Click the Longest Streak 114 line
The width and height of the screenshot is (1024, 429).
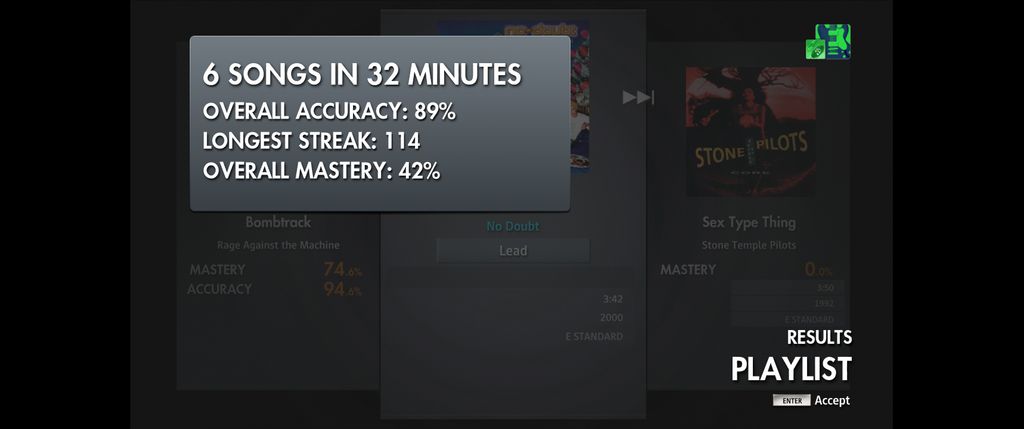pos(312,141)
